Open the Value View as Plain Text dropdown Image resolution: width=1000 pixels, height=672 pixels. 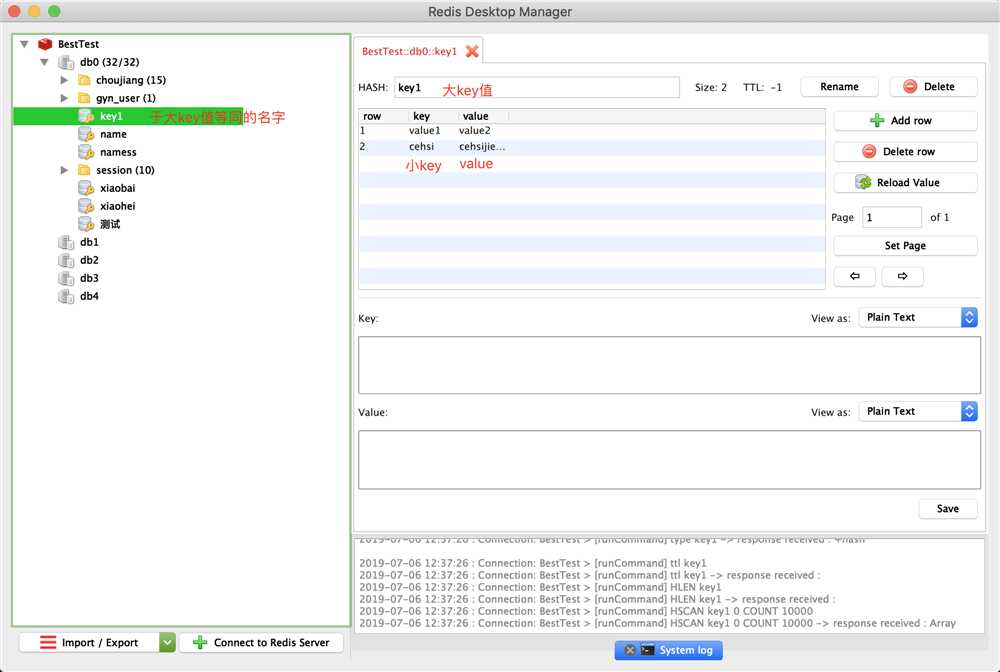[x=918, y=411]
